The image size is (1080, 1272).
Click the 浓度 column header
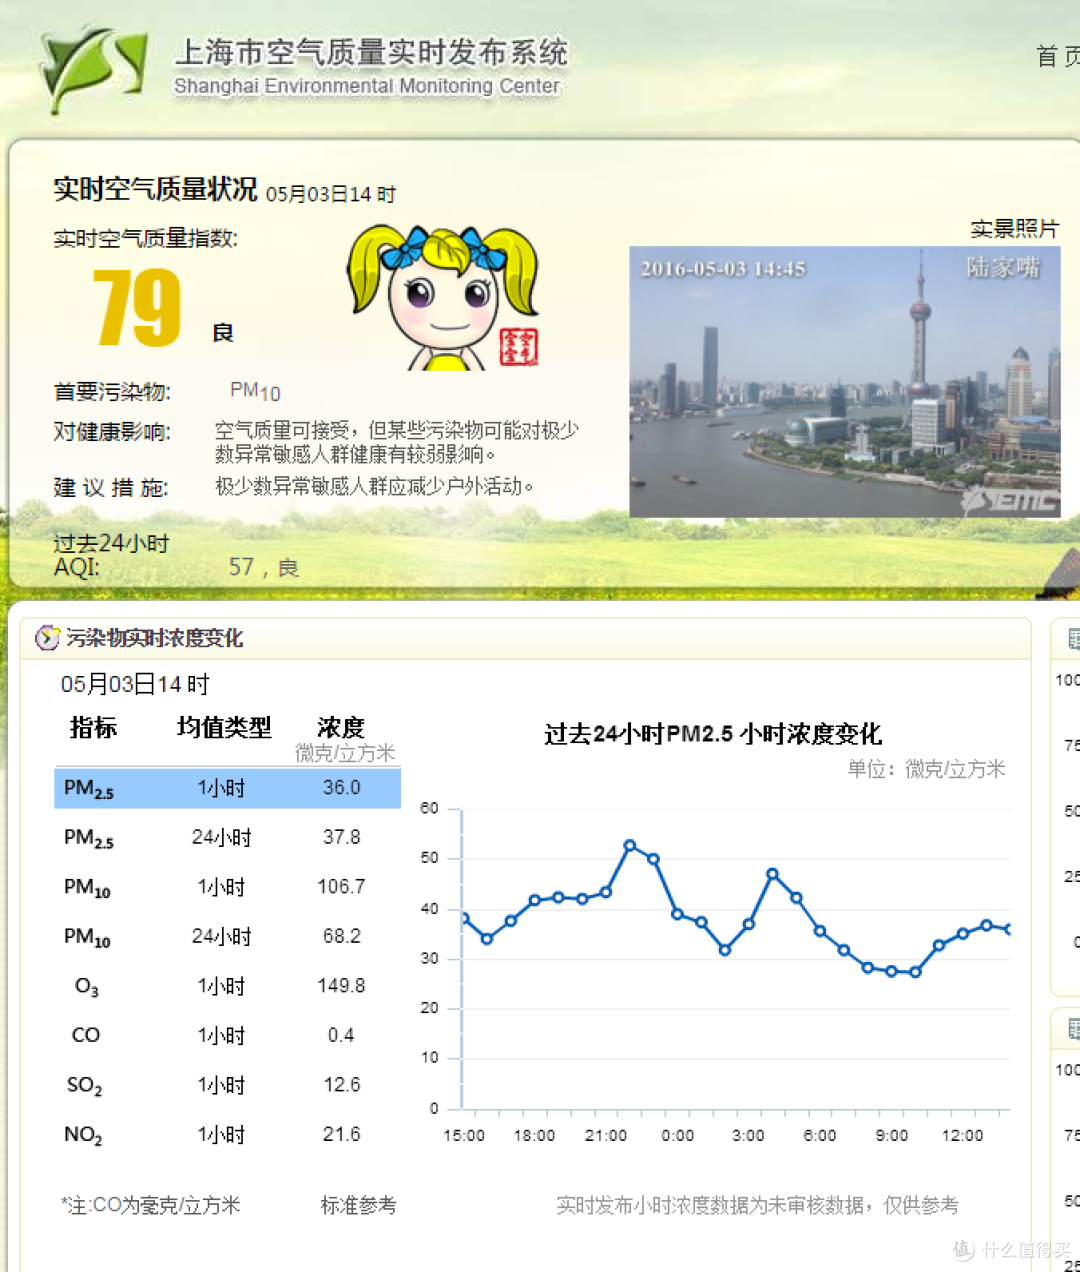(x=341, y=727)
